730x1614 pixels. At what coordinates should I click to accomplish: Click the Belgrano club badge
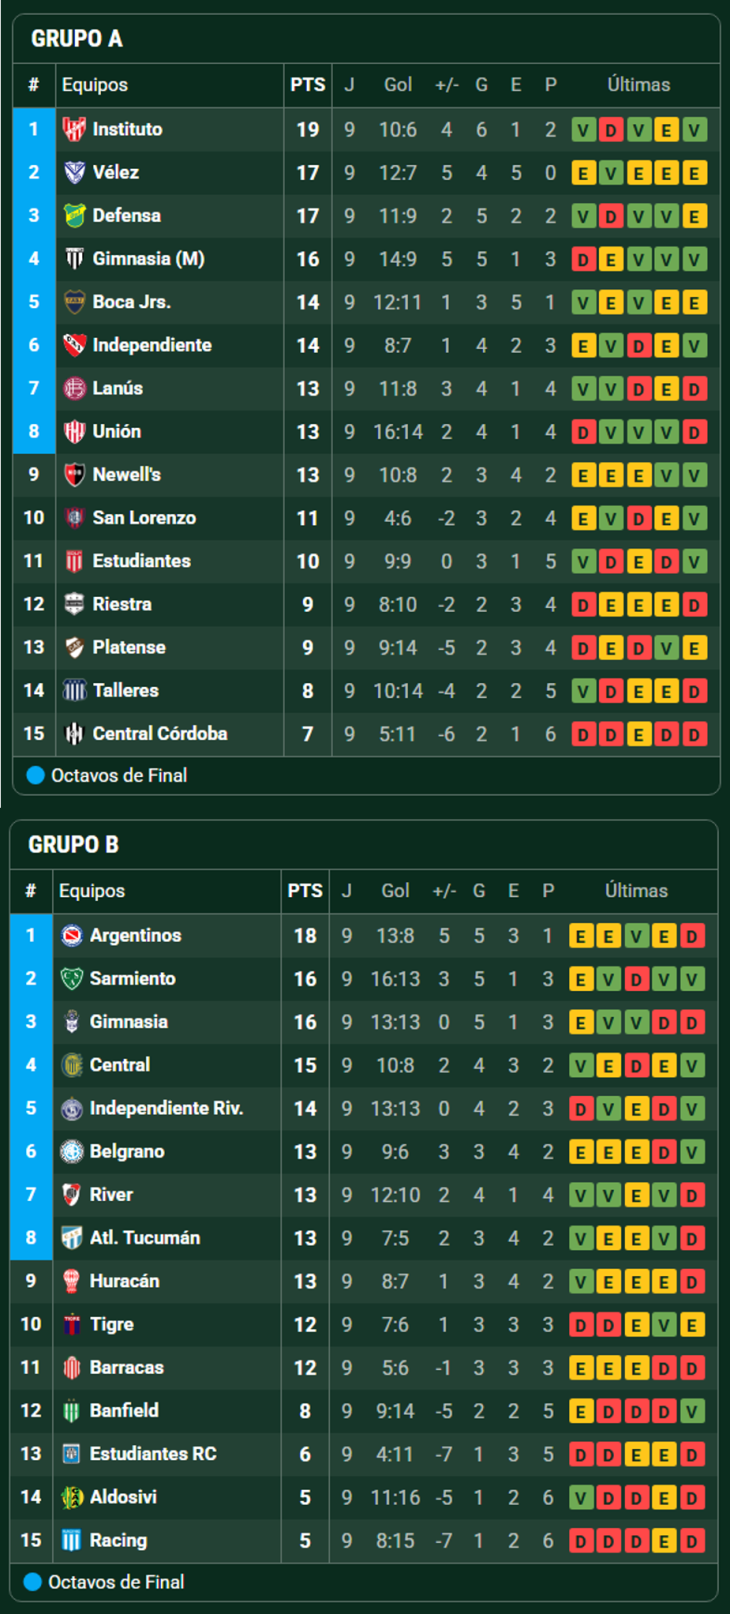(x=71, y=1151)
